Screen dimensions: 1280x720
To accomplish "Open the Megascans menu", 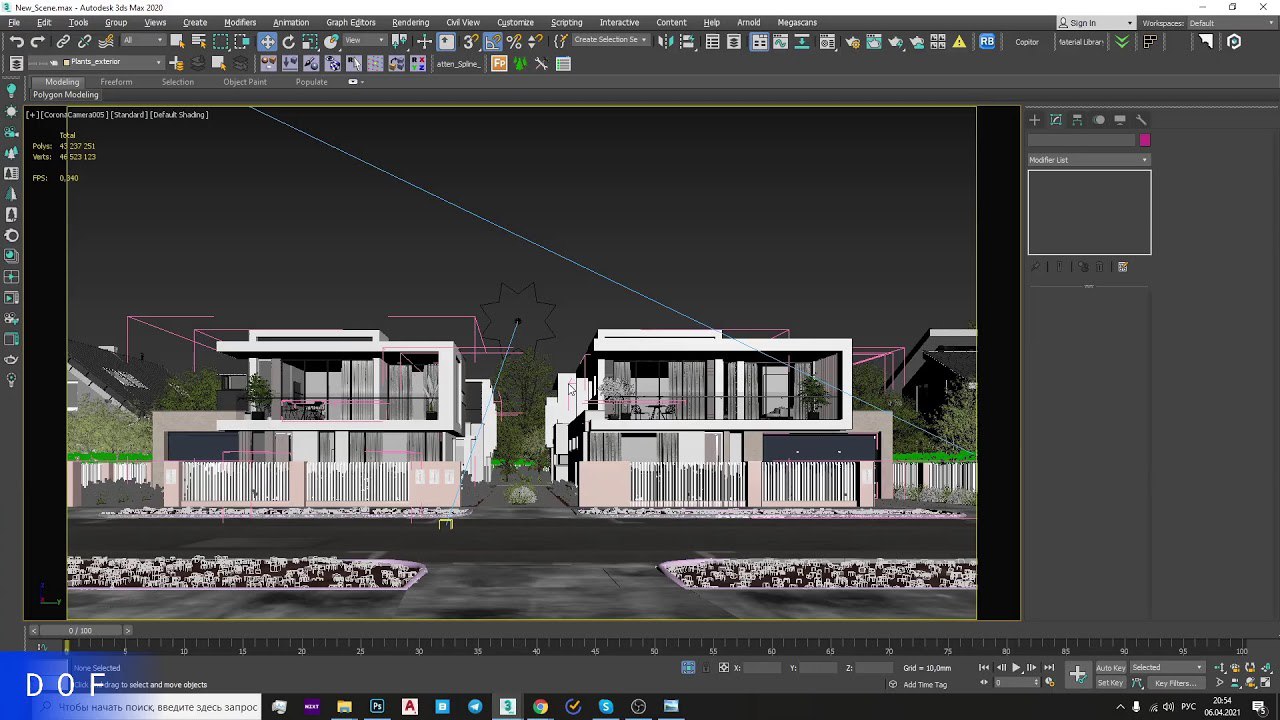I will point(797,22).
